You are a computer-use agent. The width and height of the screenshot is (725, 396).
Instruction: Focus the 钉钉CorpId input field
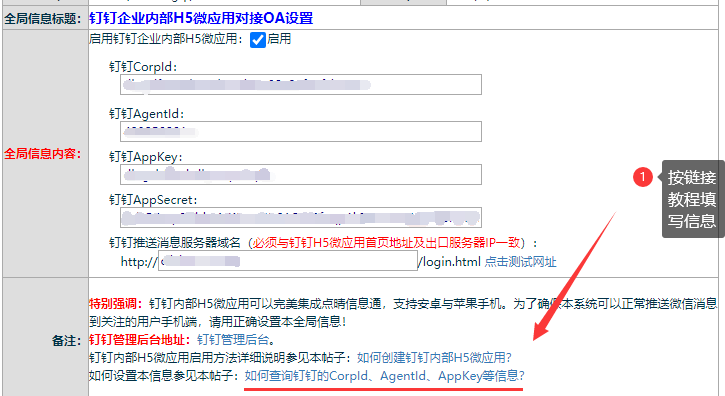[x=301, y=84]
